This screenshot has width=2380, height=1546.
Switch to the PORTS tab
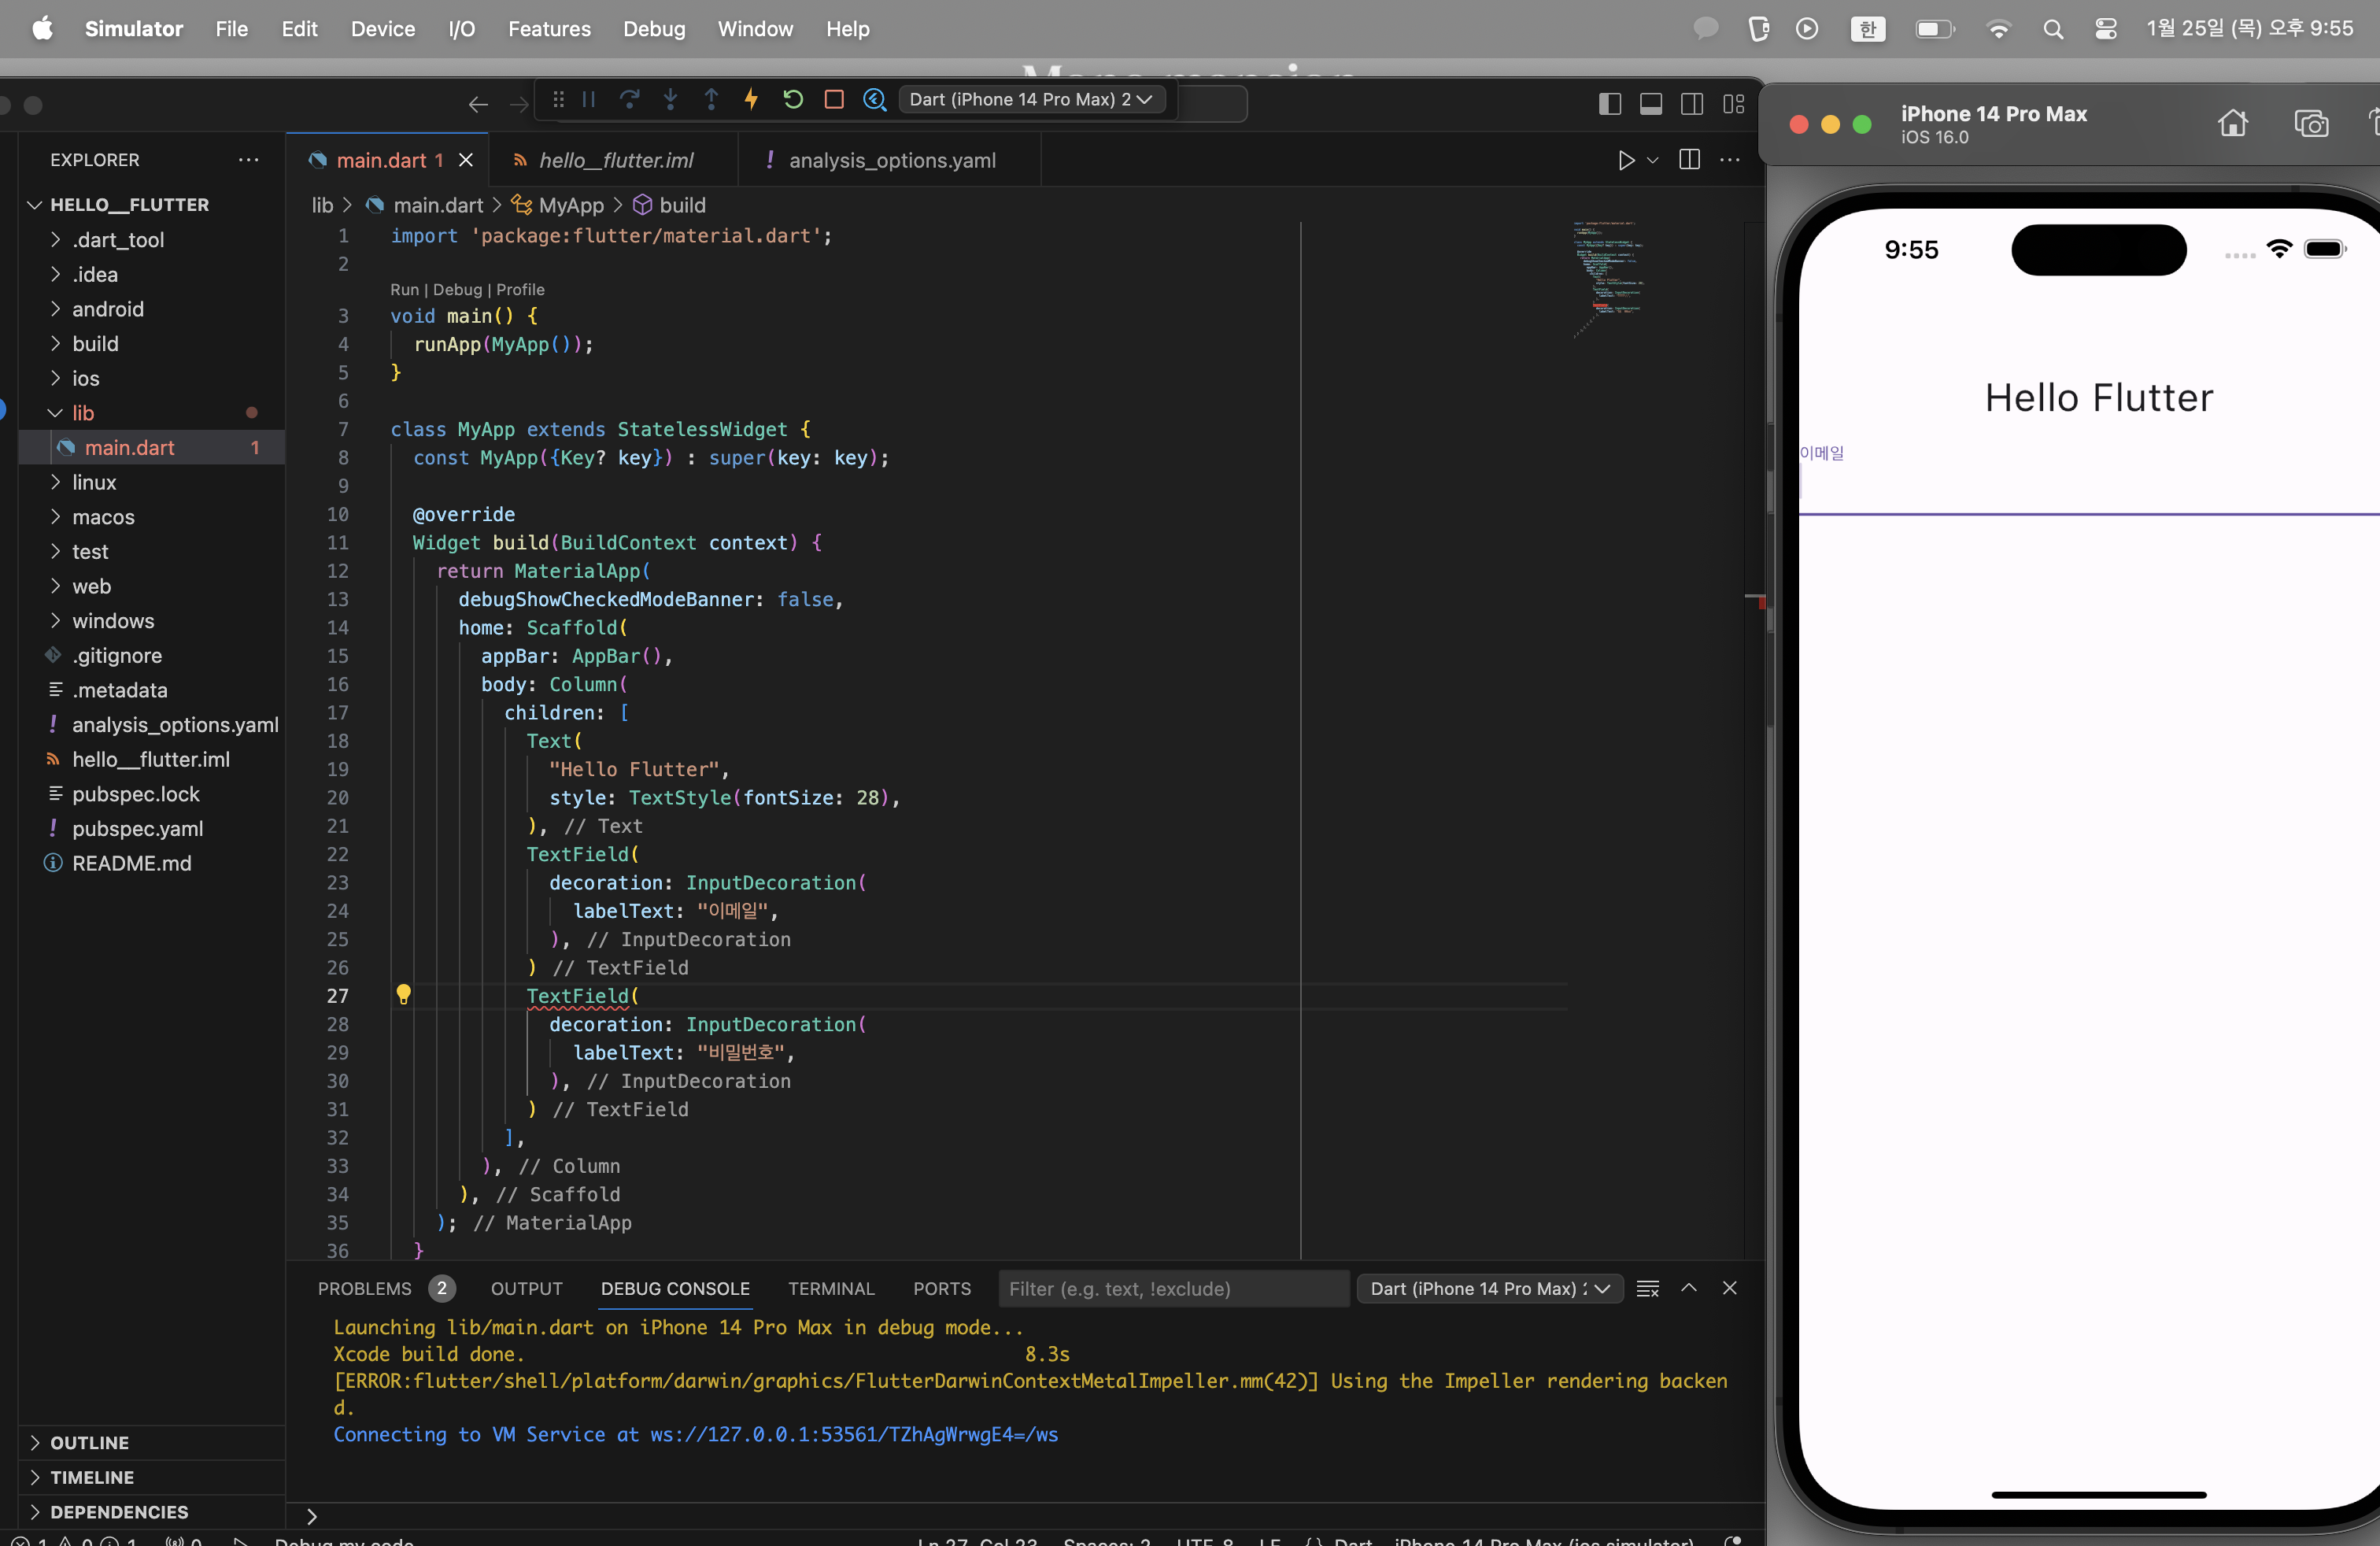pyautogui.click(x=942, y=1288)
